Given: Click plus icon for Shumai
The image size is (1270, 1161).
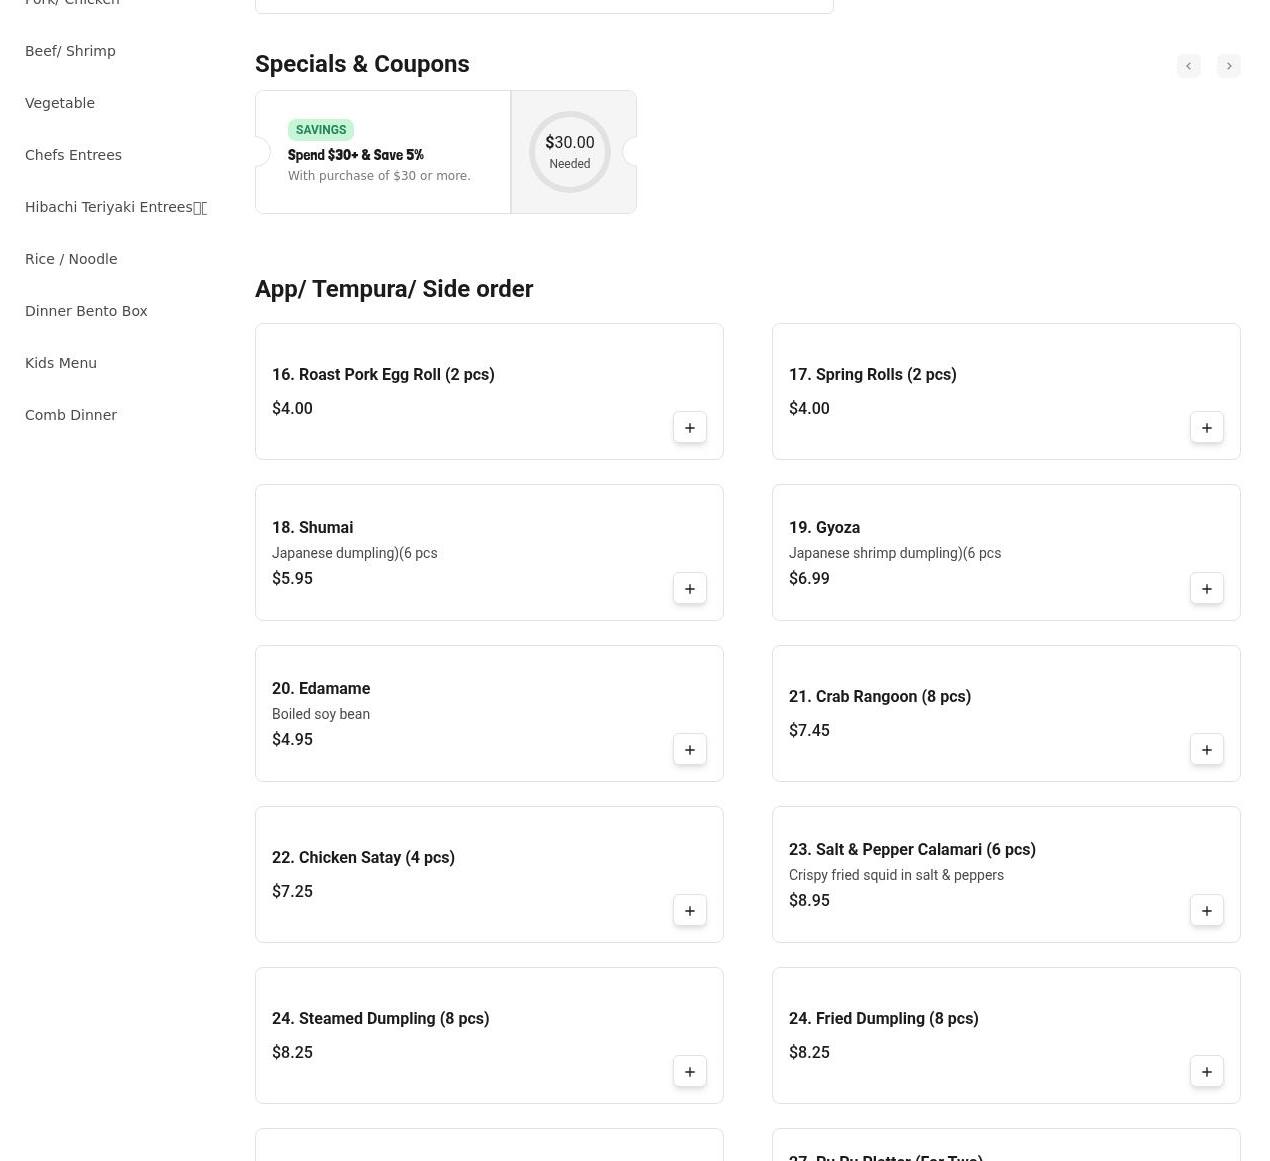Looking at the screenshot, I should click(x=689, y=589).
